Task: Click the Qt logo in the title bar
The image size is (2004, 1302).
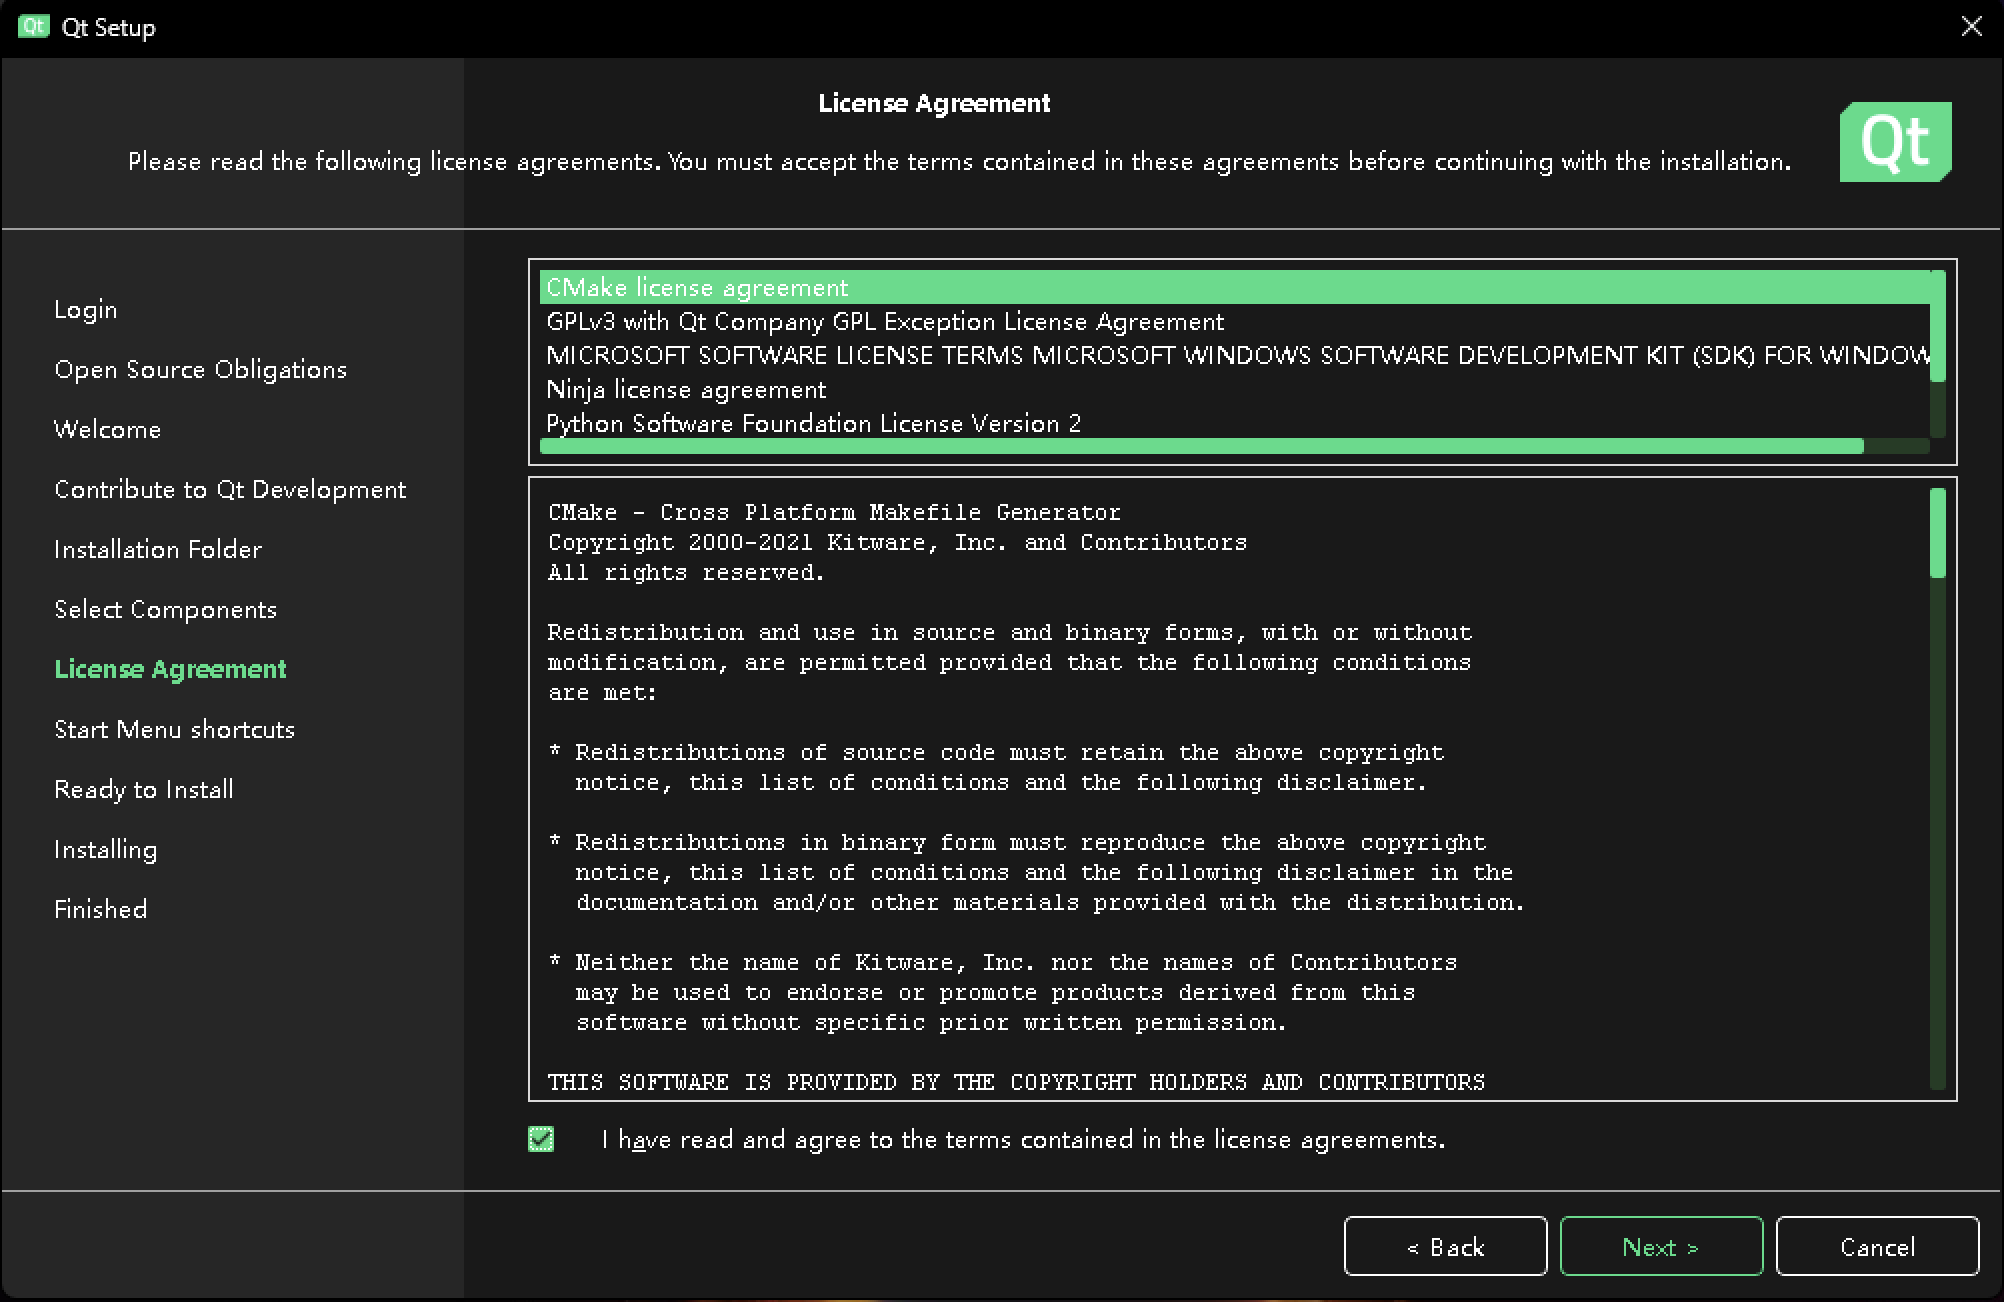Action: [x=33, y=27]
